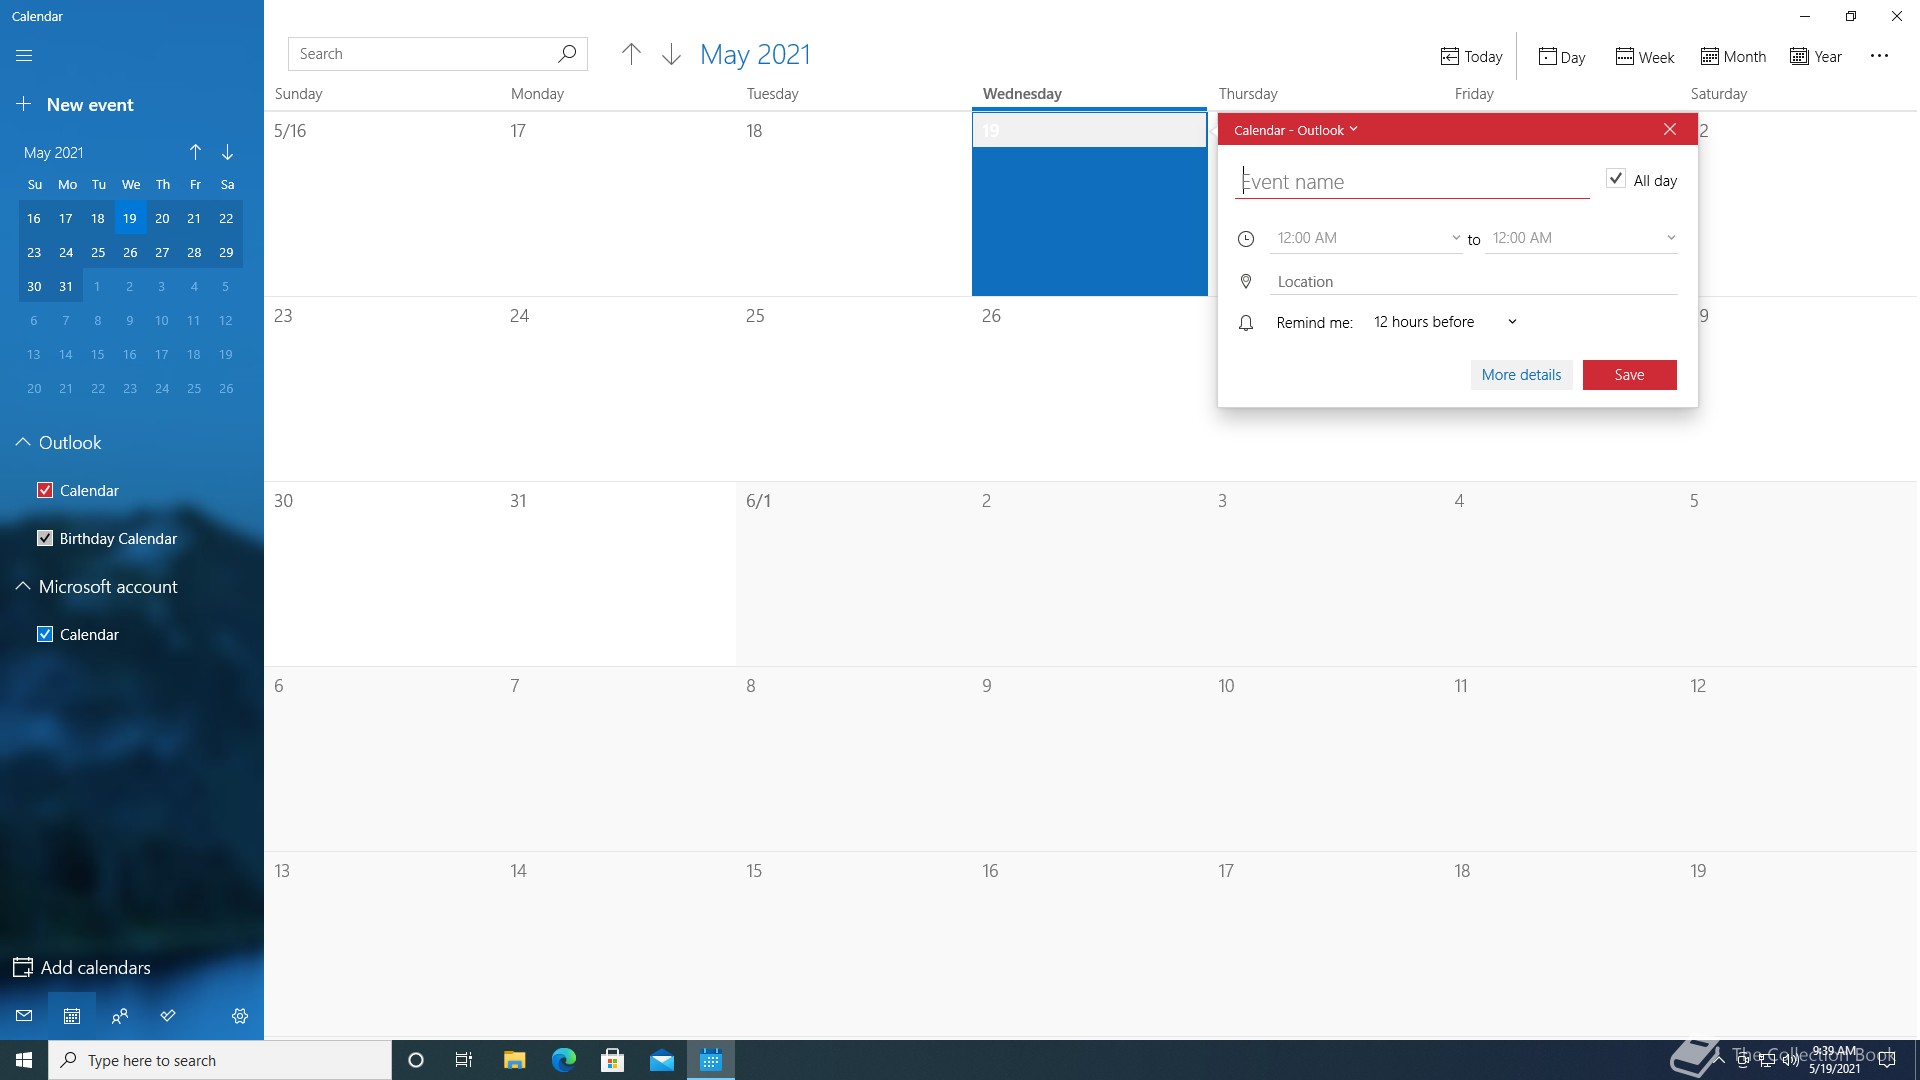Open Cortana circle icon on taskbar

416,1060
